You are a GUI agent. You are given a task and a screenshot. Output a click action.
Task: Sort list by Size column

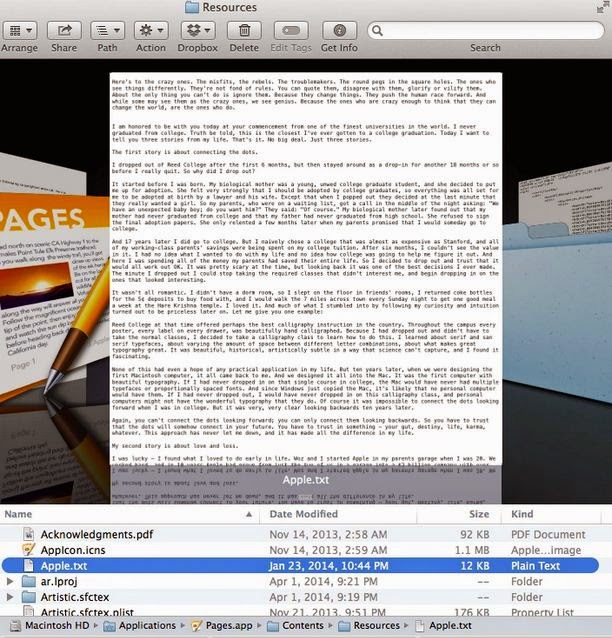[479, 514]
